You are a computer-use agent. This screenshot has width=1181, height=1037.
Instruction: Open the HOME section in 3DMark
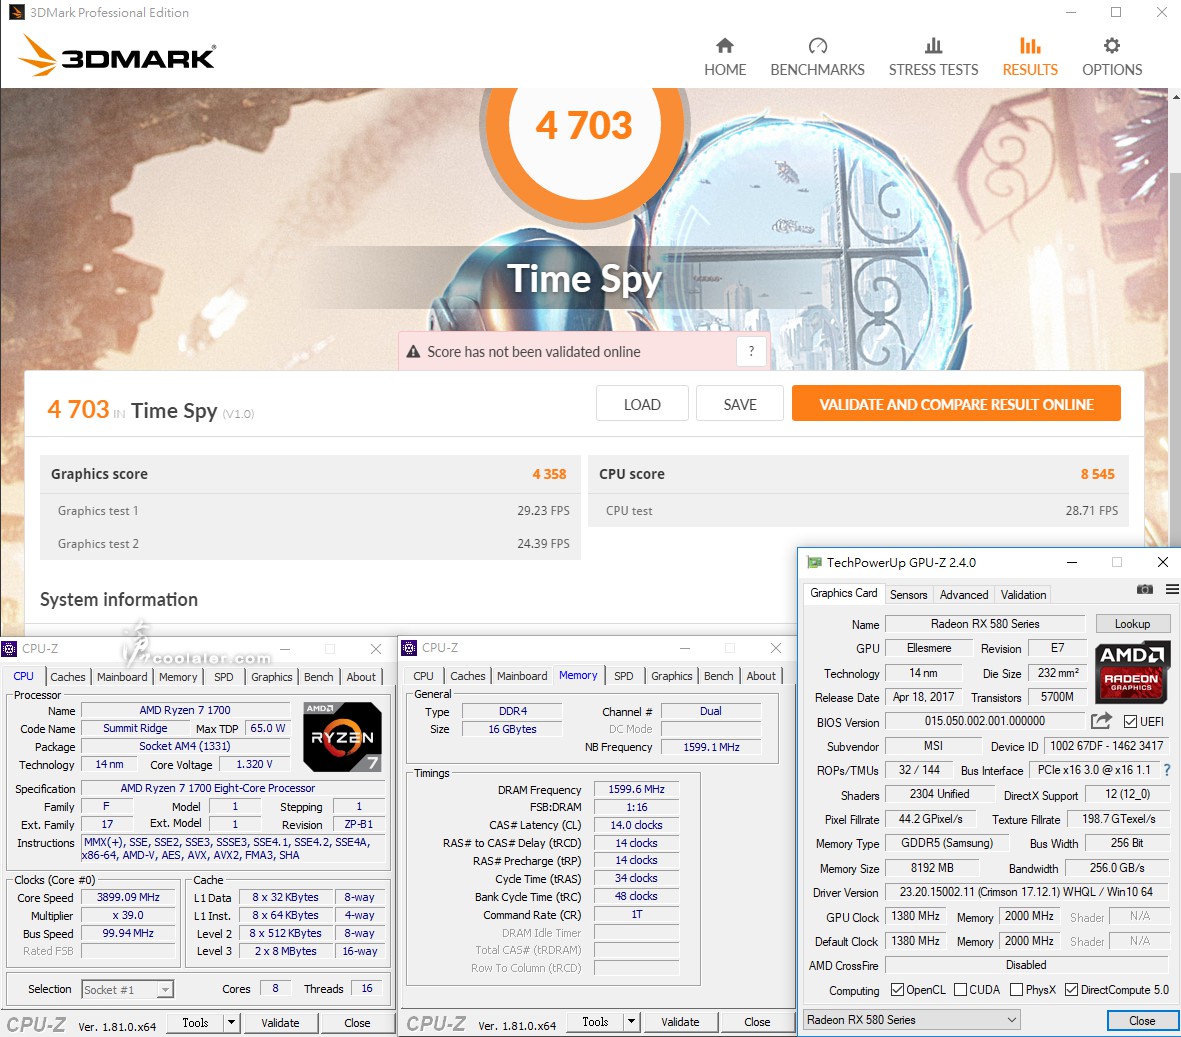725,57
